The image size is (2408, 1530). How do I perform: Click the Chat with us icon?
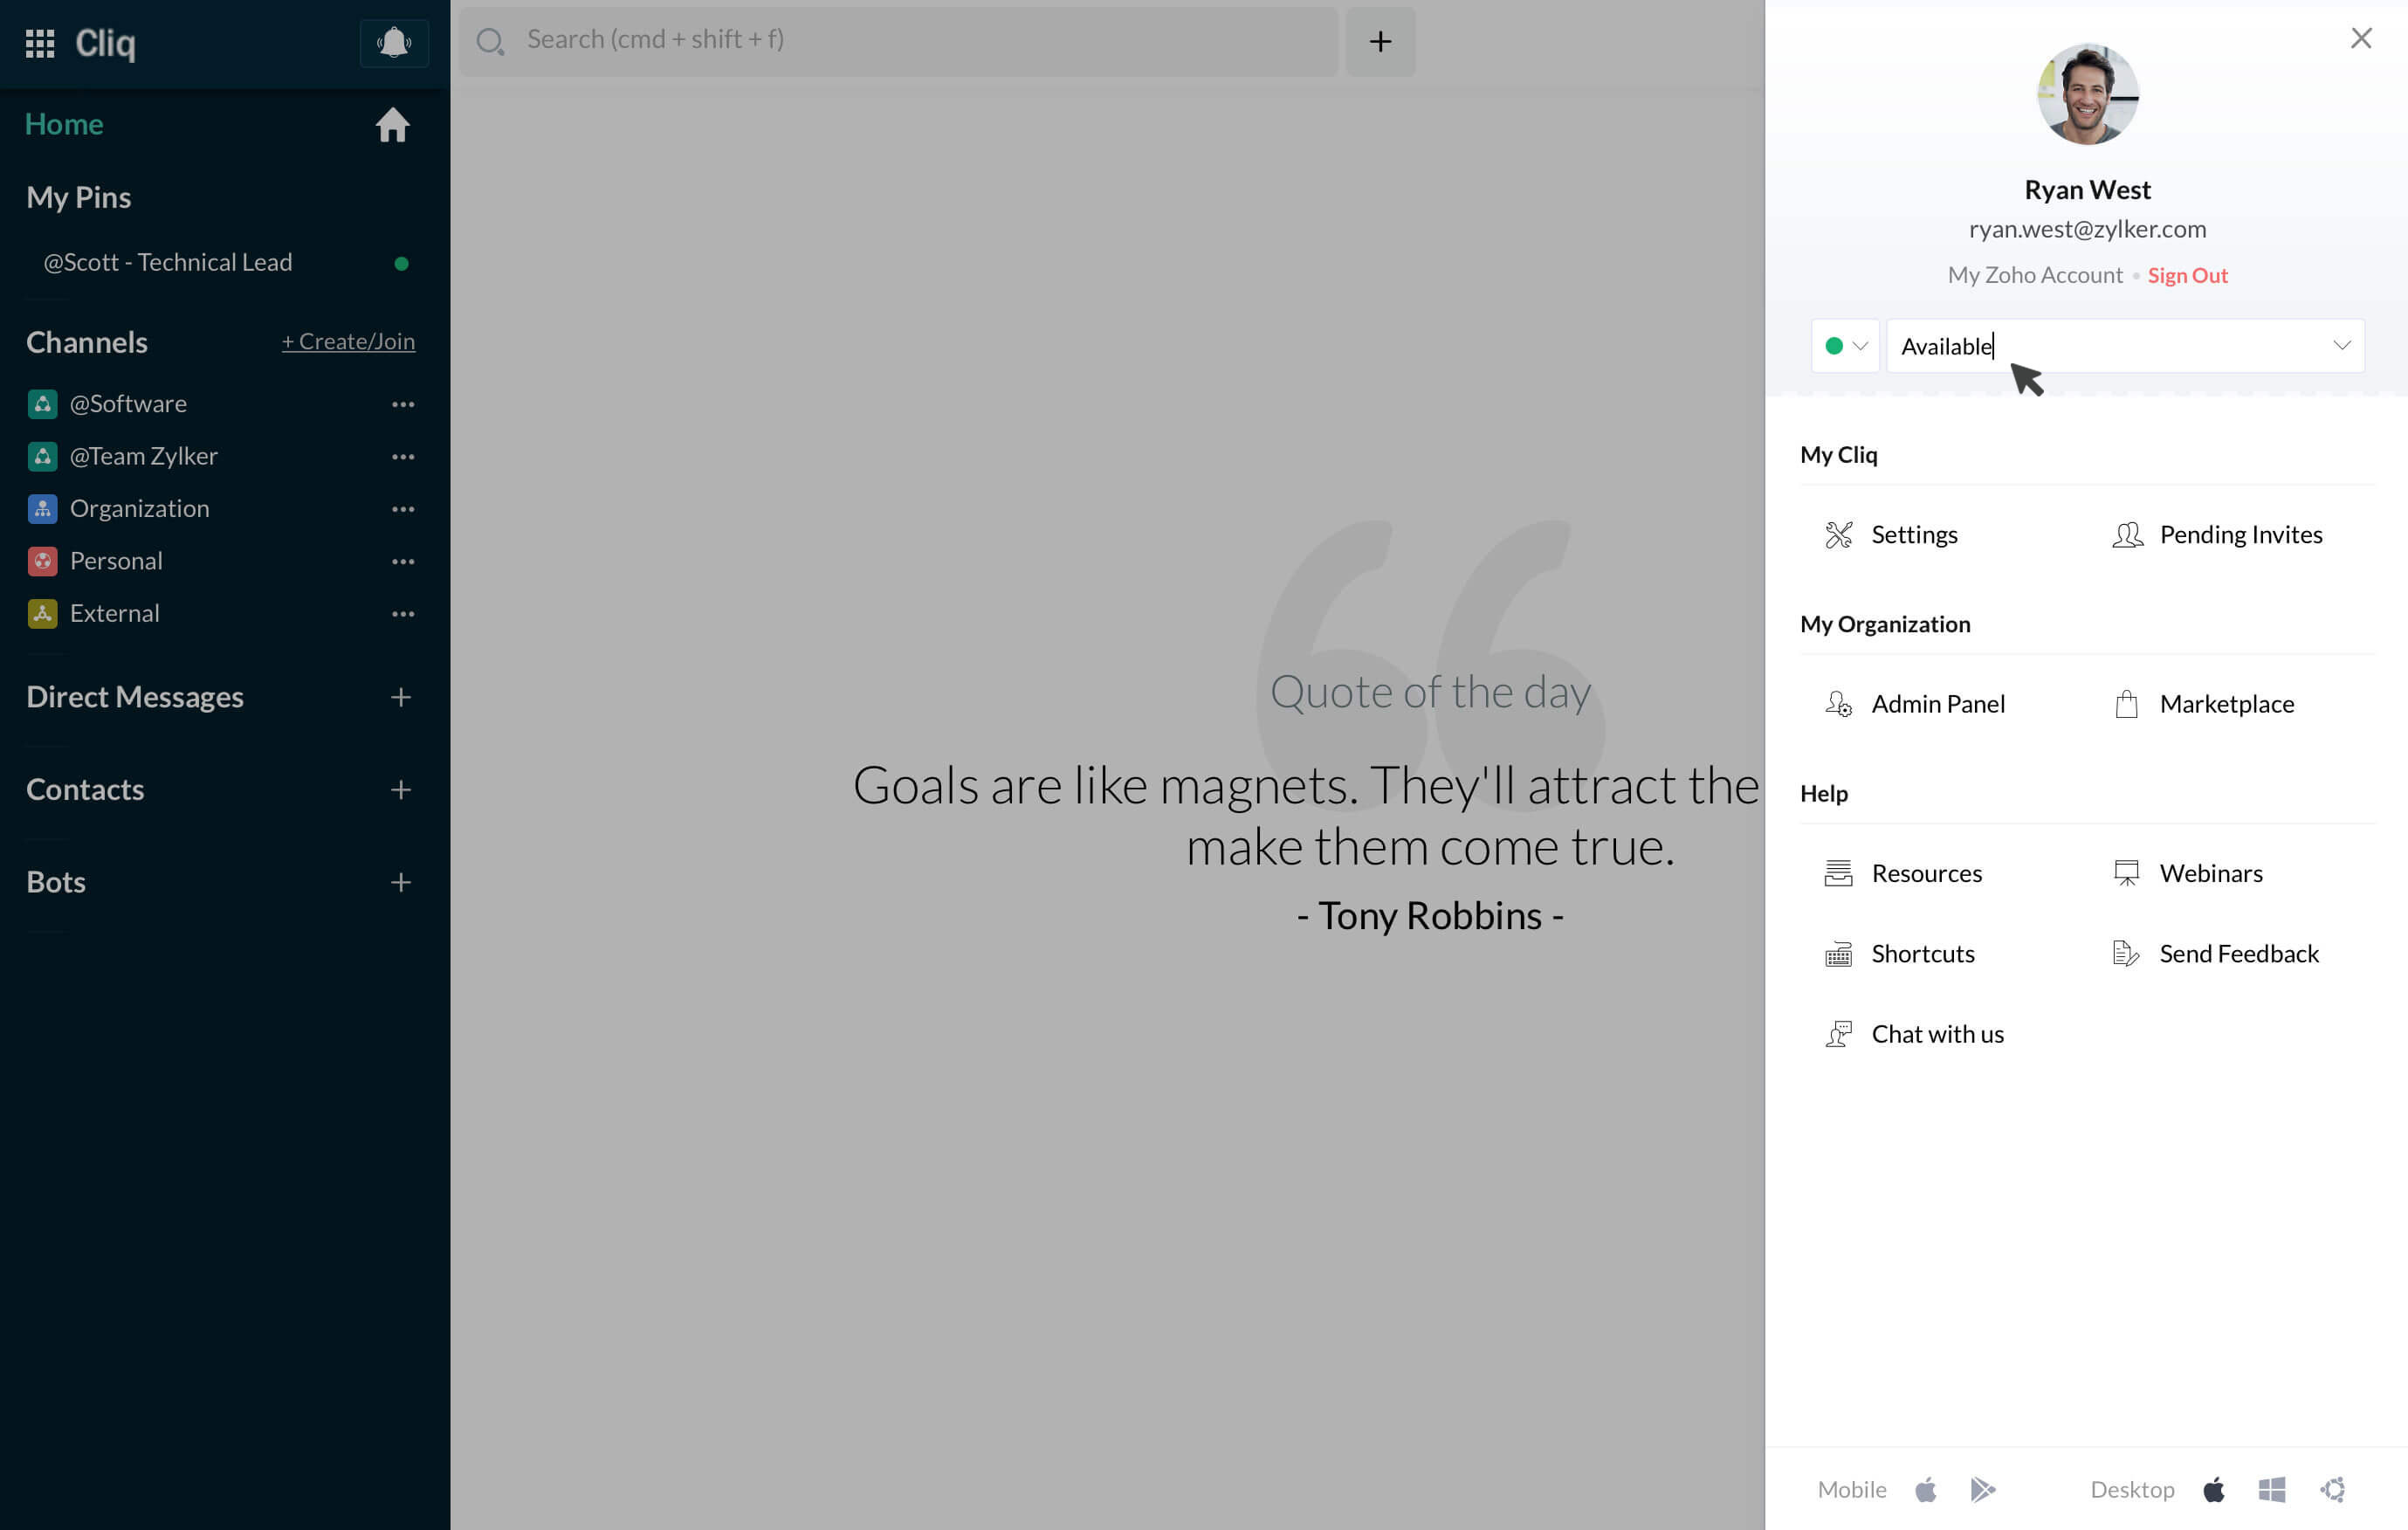[x=1838, y=1034]
